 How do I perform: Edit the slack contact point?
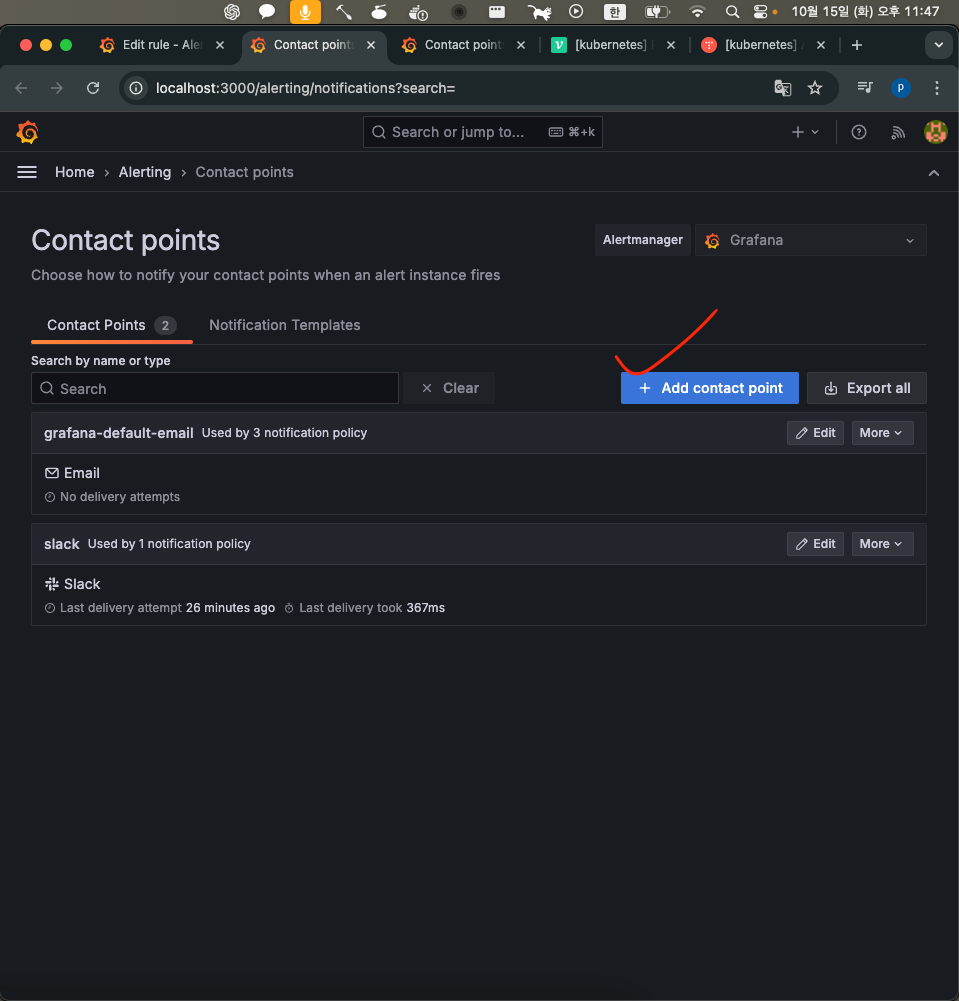click(x=815, y=544)
